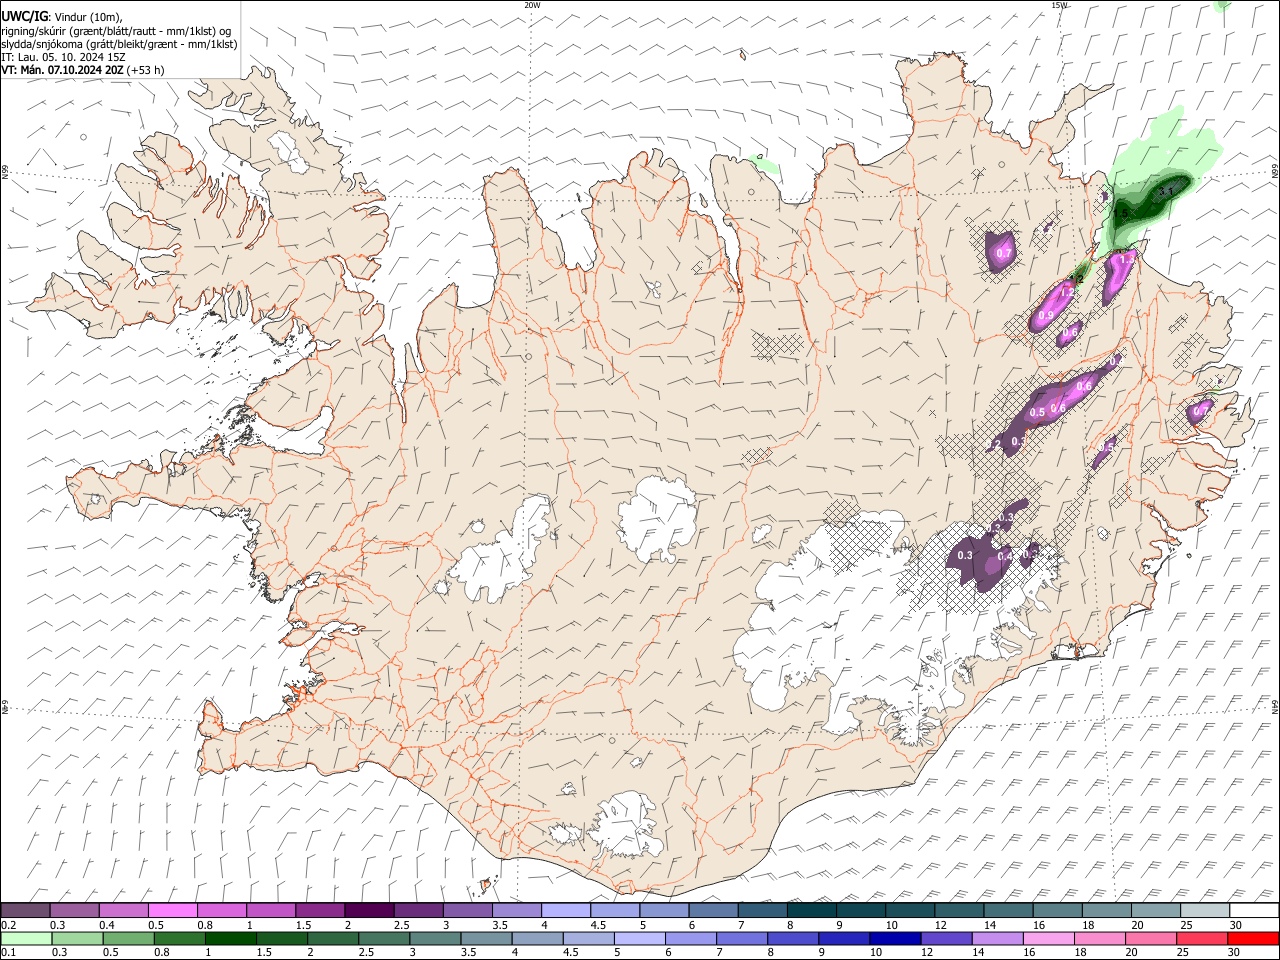Click the pale grey snow swatch for 25–30 mm
This screenshot has height=960, width=1280.
tap(1205, 910)
